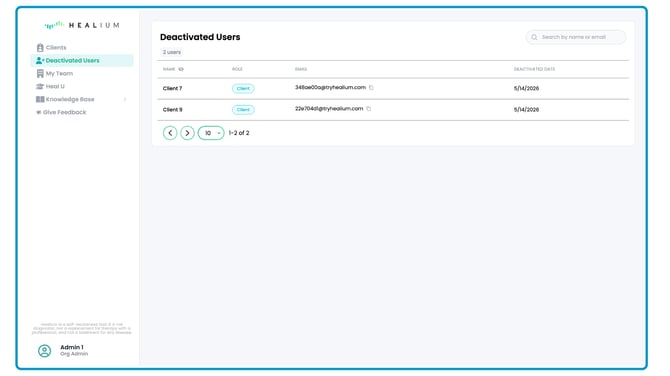Open rows per page dropdown
670x376 pixels.
tap(211, 133)
